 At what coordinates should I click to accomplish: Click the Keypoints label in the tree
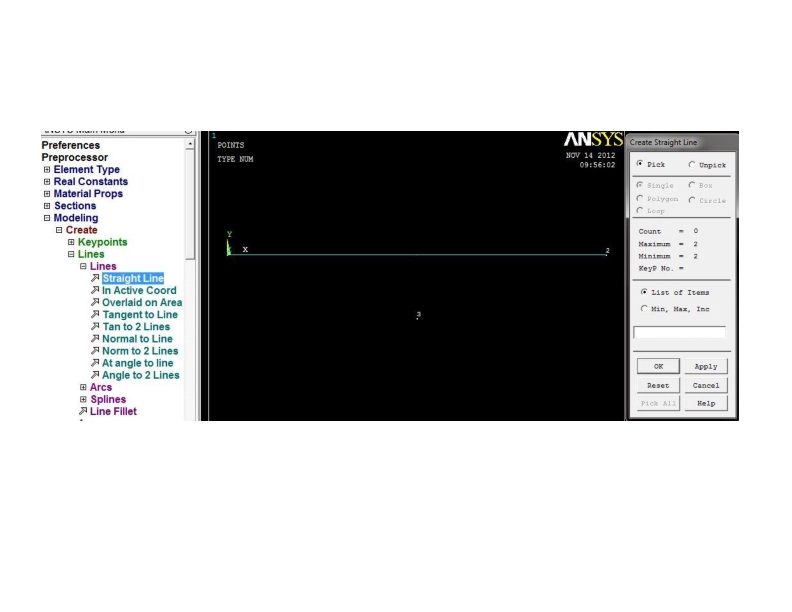[x=103, y=242]
